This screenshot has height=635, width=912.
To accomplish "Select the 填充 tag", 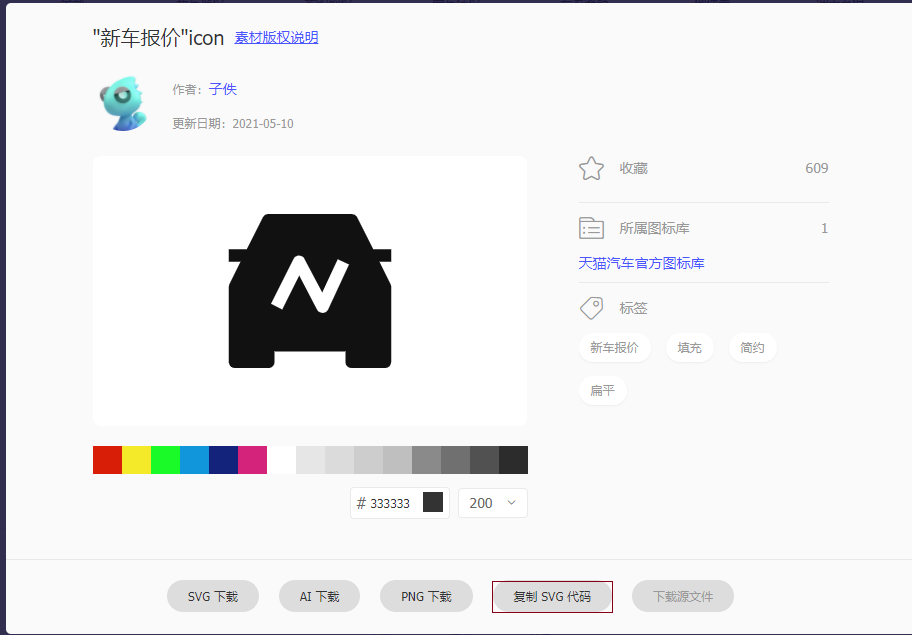I will [689, 348].
